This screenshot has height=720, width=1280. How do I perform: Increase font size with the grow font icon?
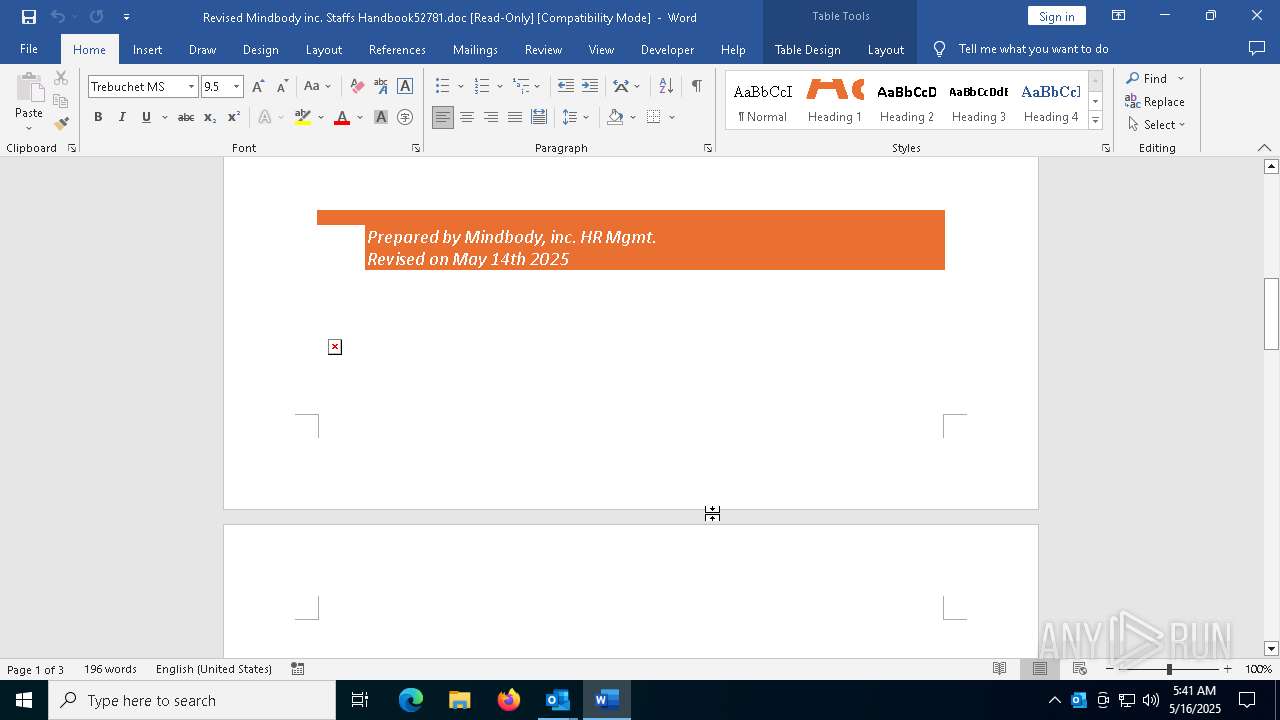click(x=258, y=87)
